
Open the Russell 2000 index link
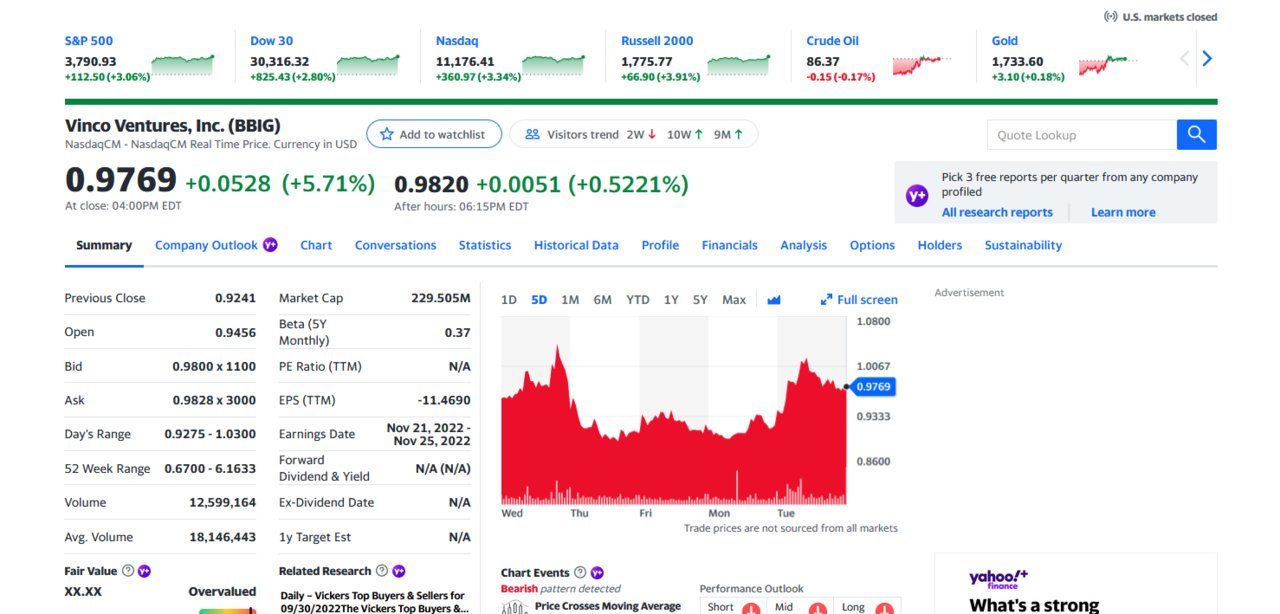pos(657,41)
